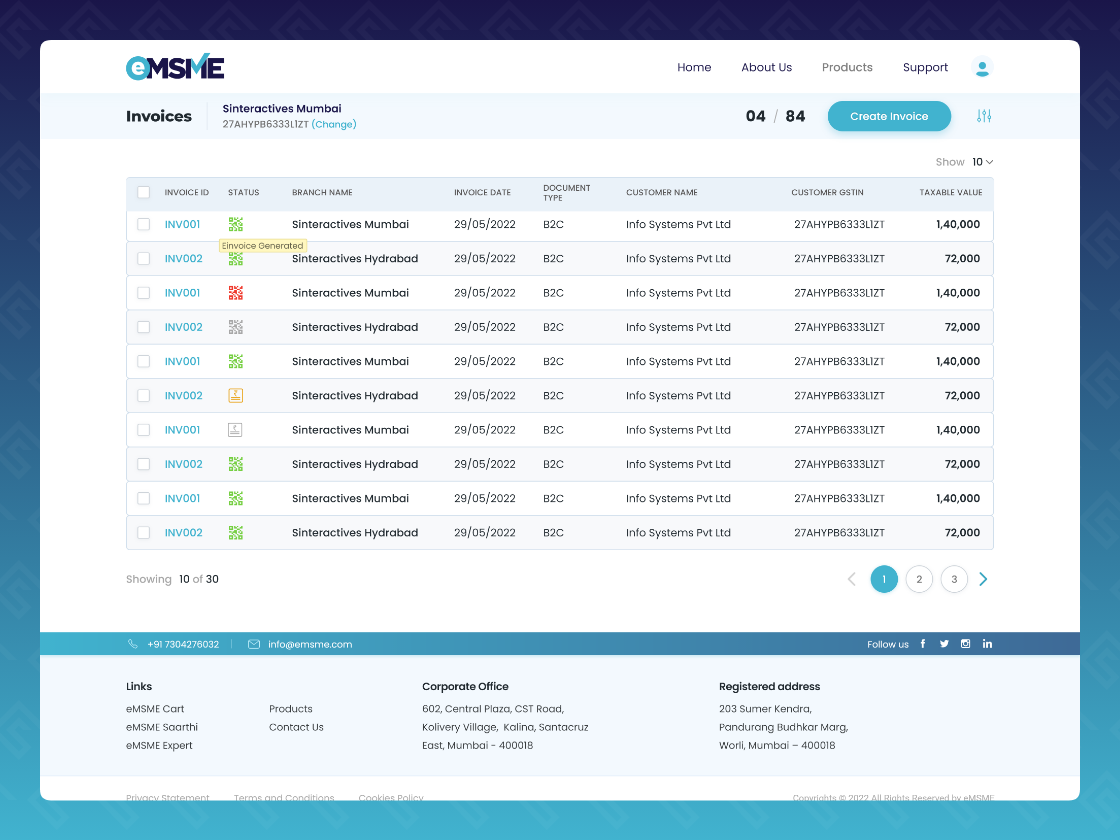Open the eMSME Saarthi footer link

pos(162,727)
